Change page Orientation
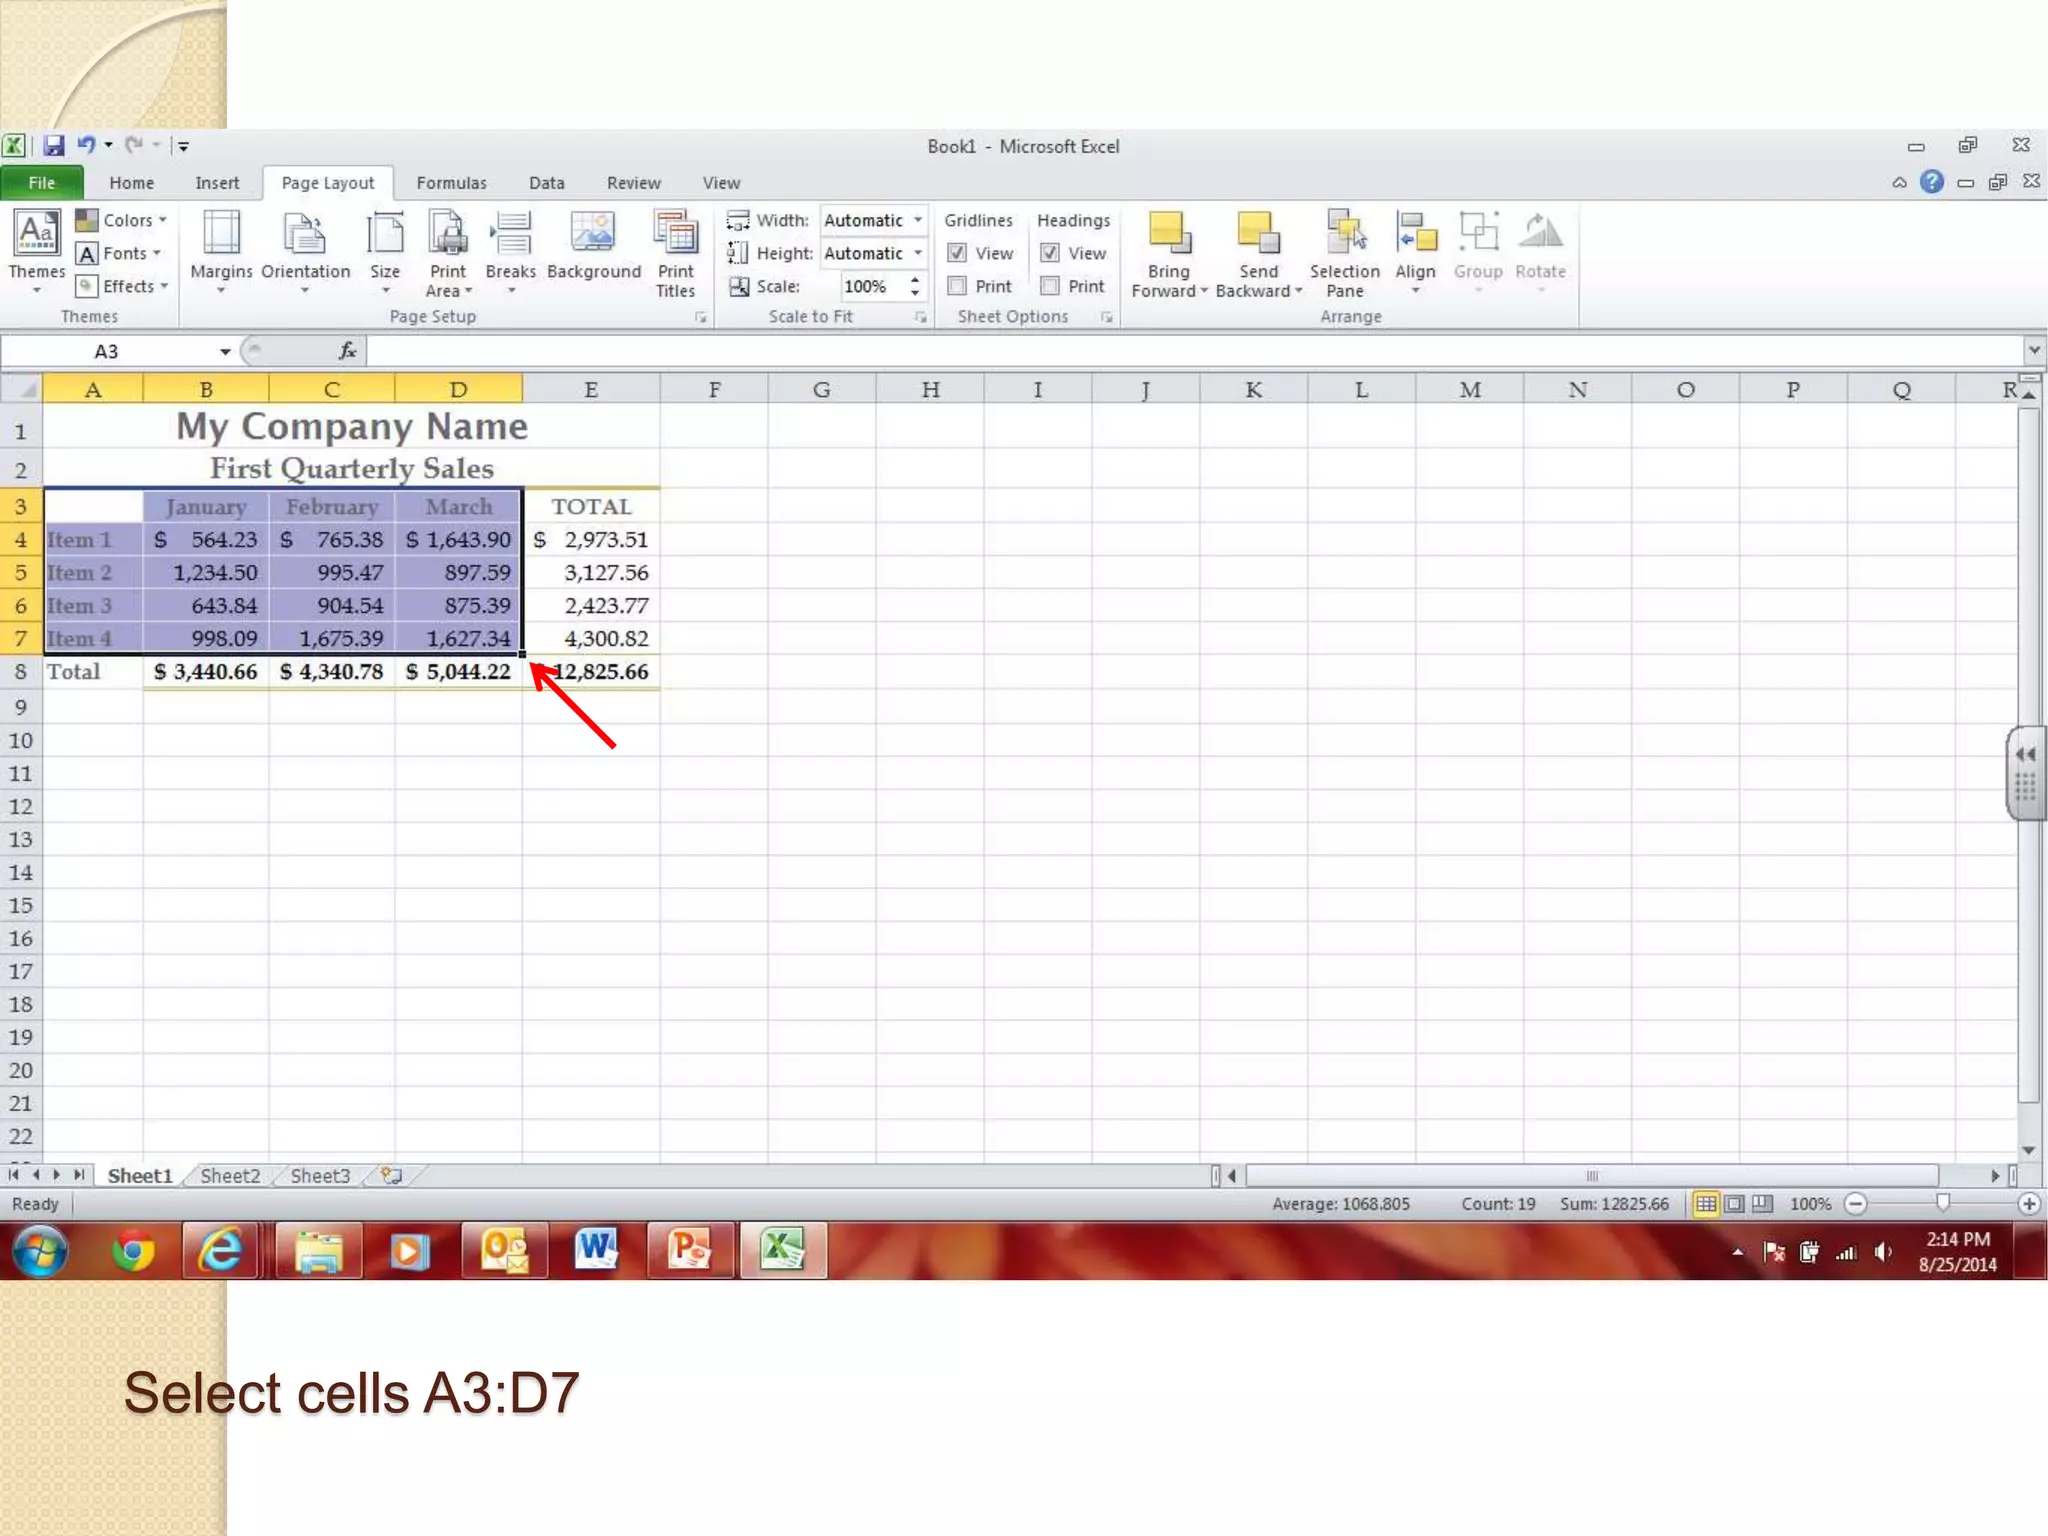 (305, 252)
